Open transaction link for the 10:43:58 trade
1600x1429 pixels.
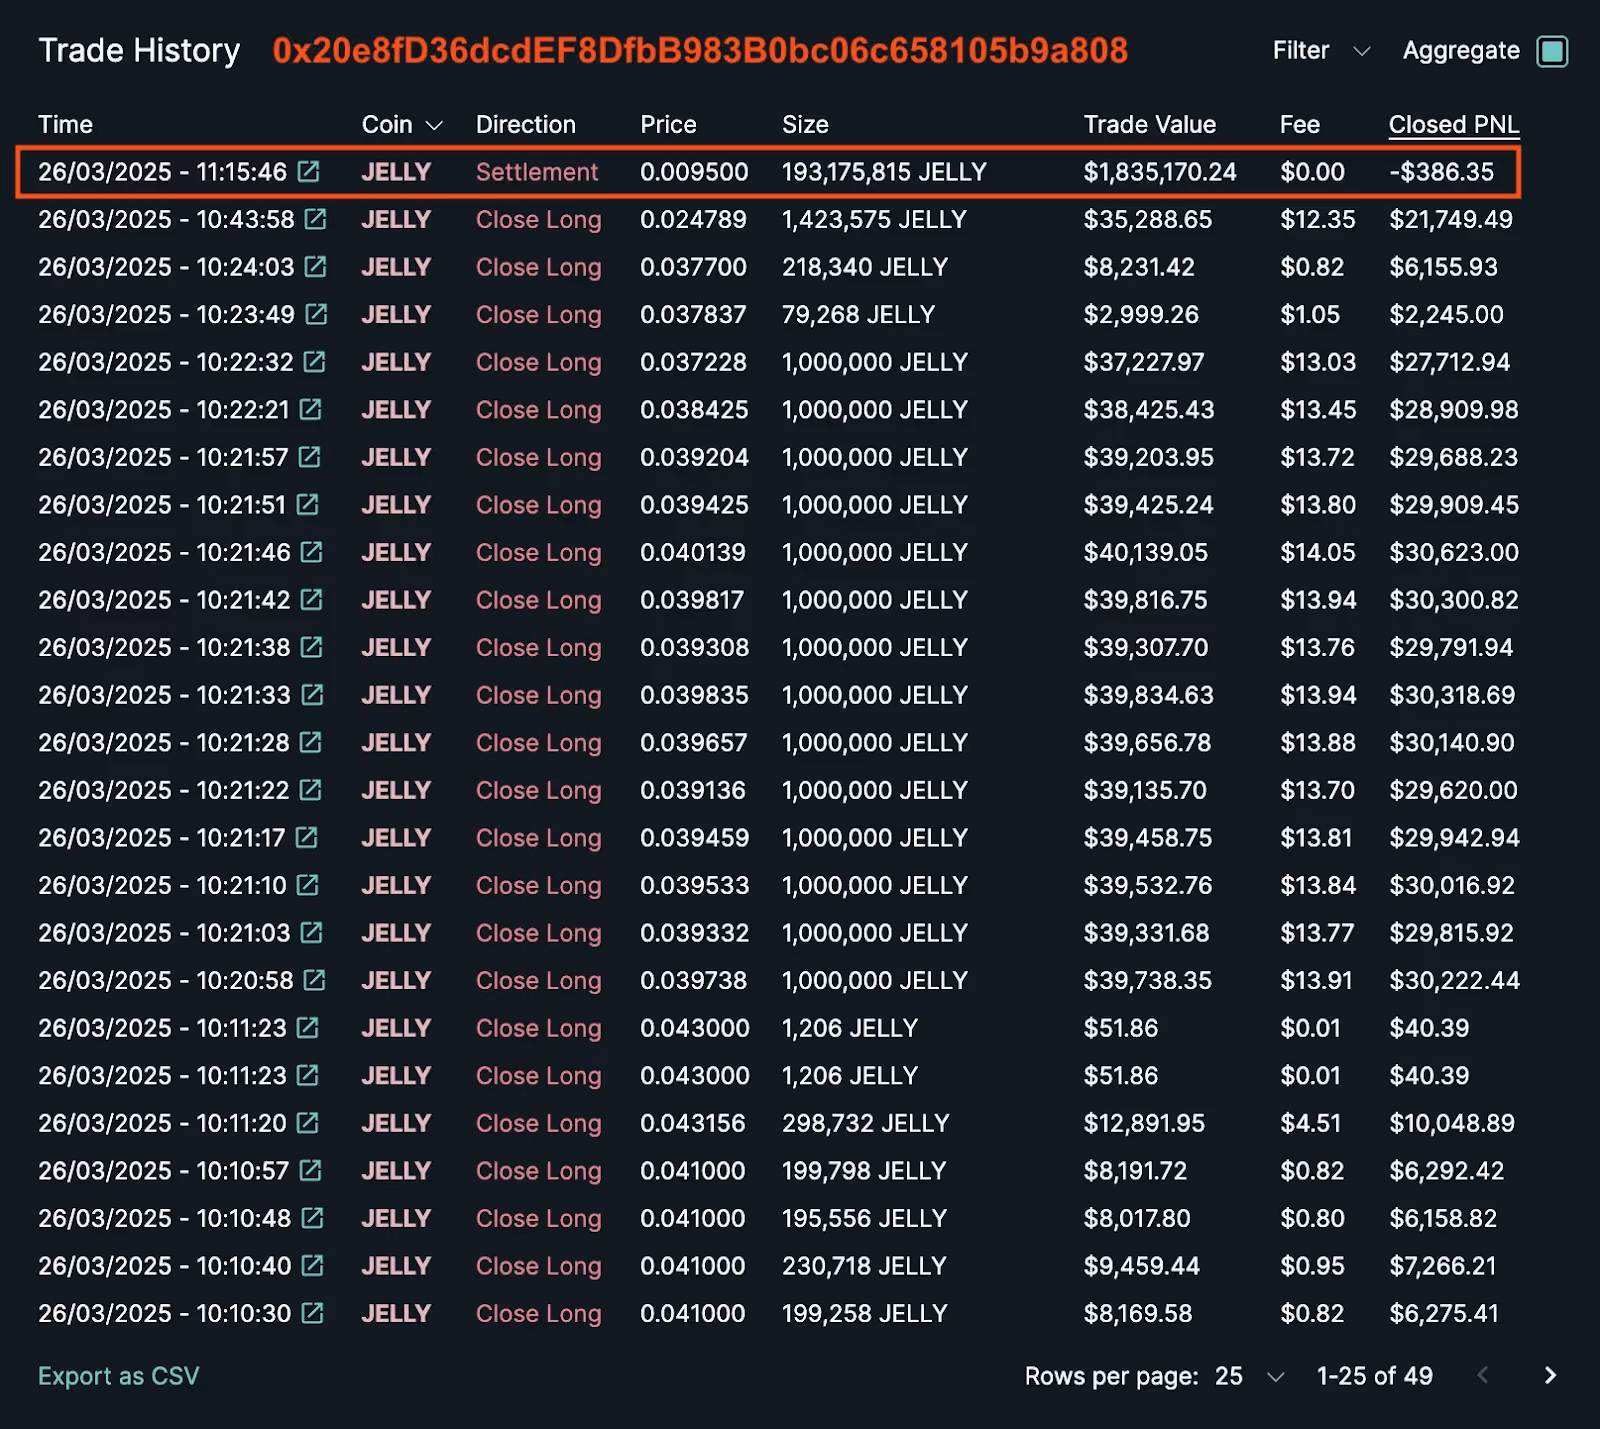(x=316, y=219)
